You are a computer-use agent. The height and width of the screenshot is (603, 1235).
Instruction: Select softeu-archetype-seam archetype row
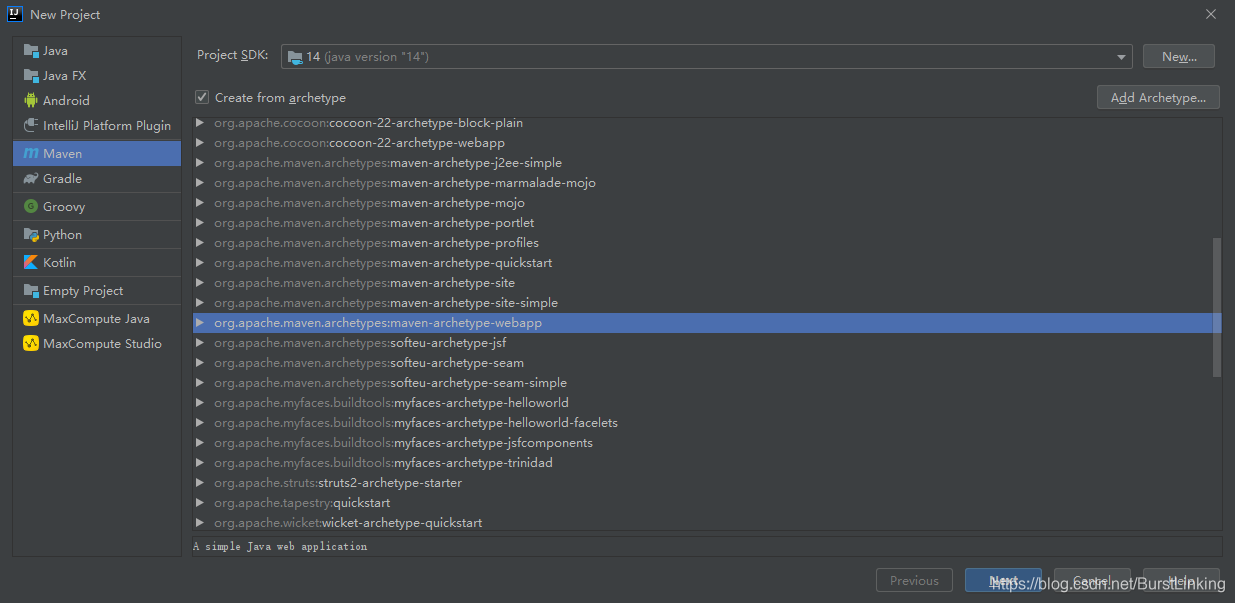pos(702,363)
